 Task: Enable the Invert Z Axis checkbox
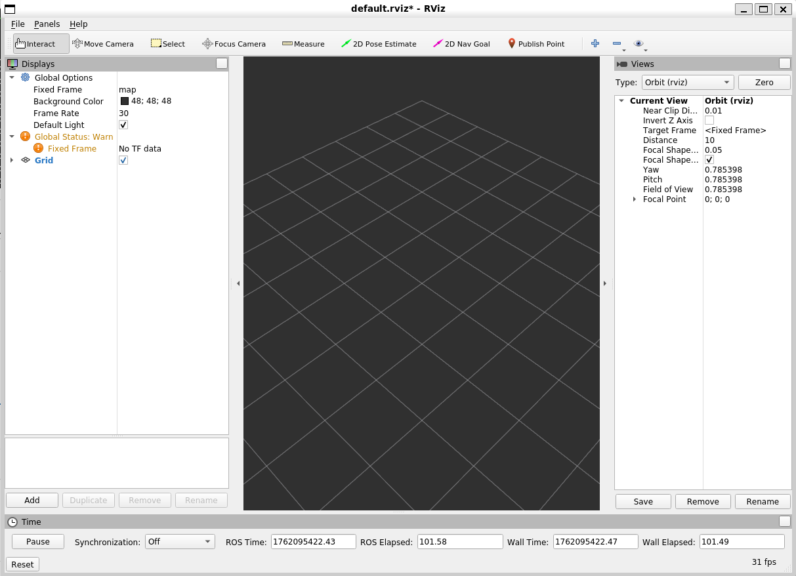[709, 121]
